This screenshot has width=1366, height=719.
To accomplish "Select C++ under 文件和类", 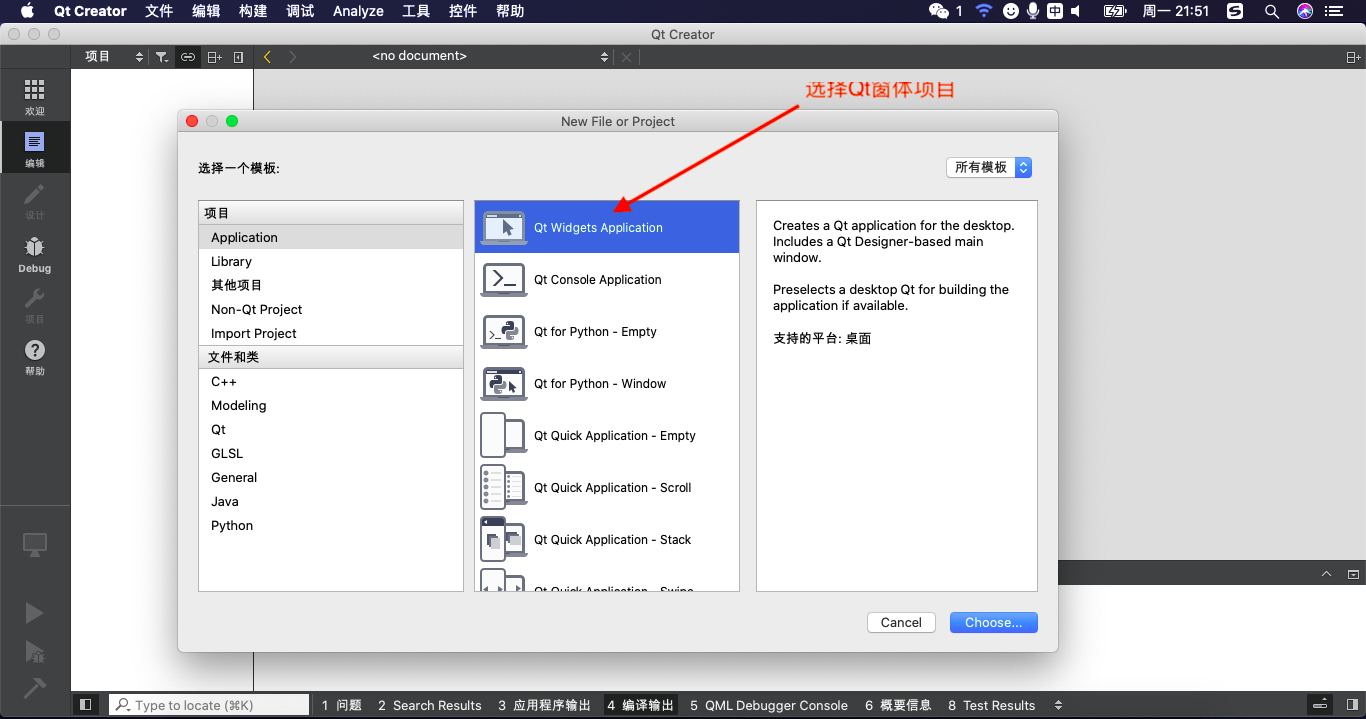I will pyautogui.click(x=331, y=381).
